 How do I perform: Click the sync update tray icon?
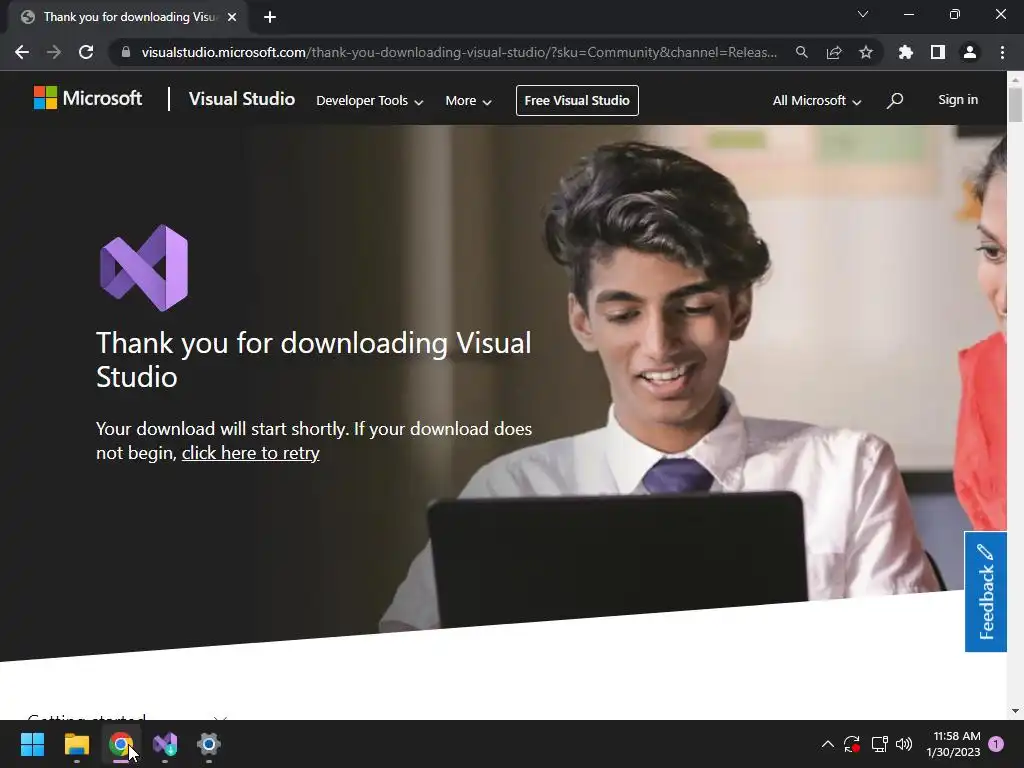tap(852, 744)
